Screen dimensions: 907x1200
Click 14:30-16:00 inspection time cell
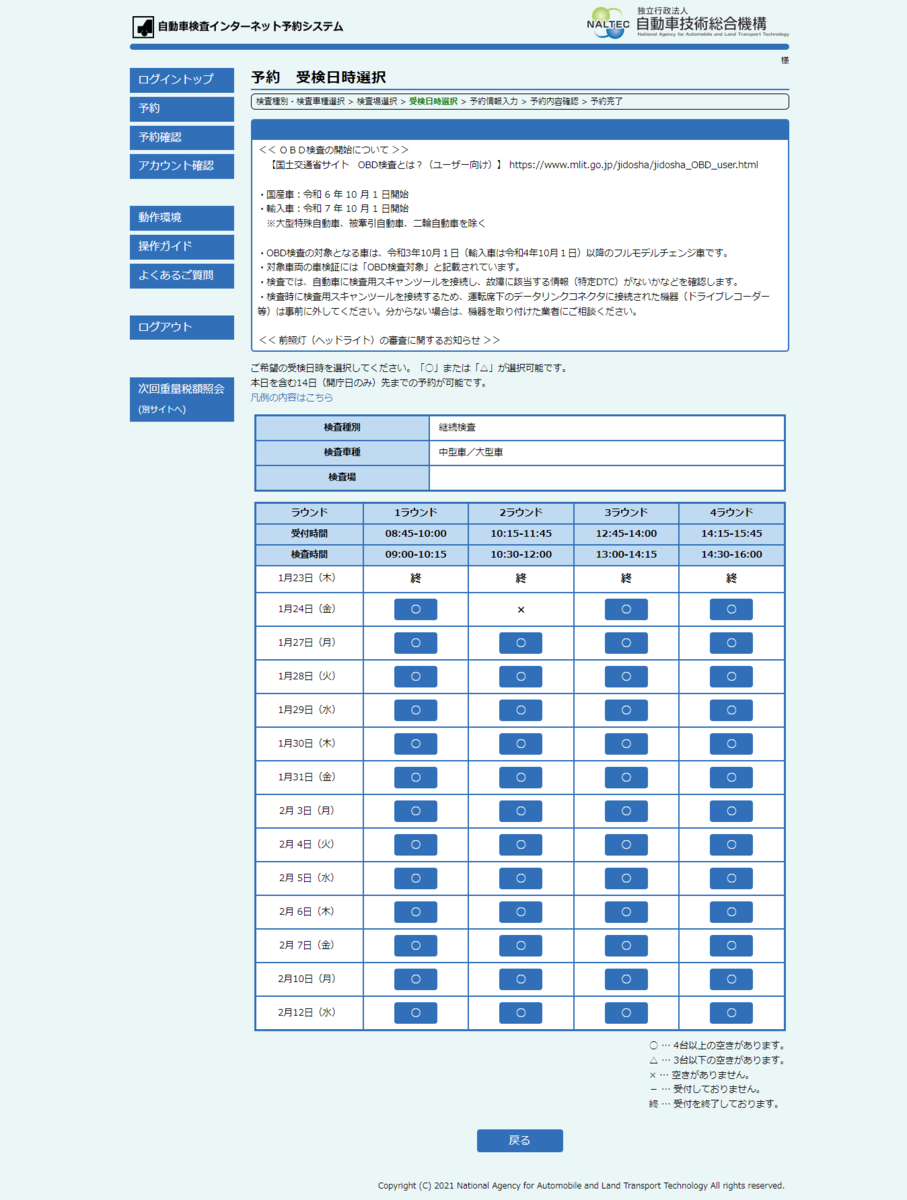coord(731,555)
